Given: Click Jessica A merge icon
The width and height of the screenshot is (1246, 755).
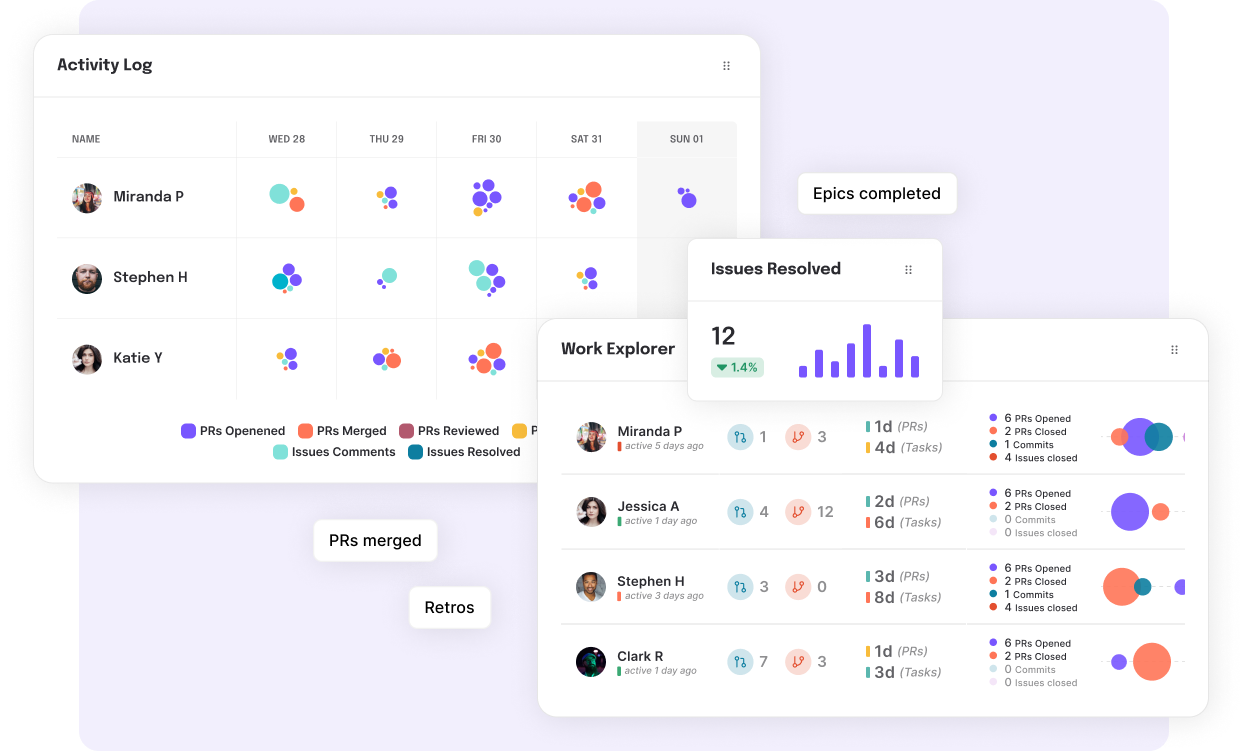Looking at the screenshot, I should tap(798, 512).
